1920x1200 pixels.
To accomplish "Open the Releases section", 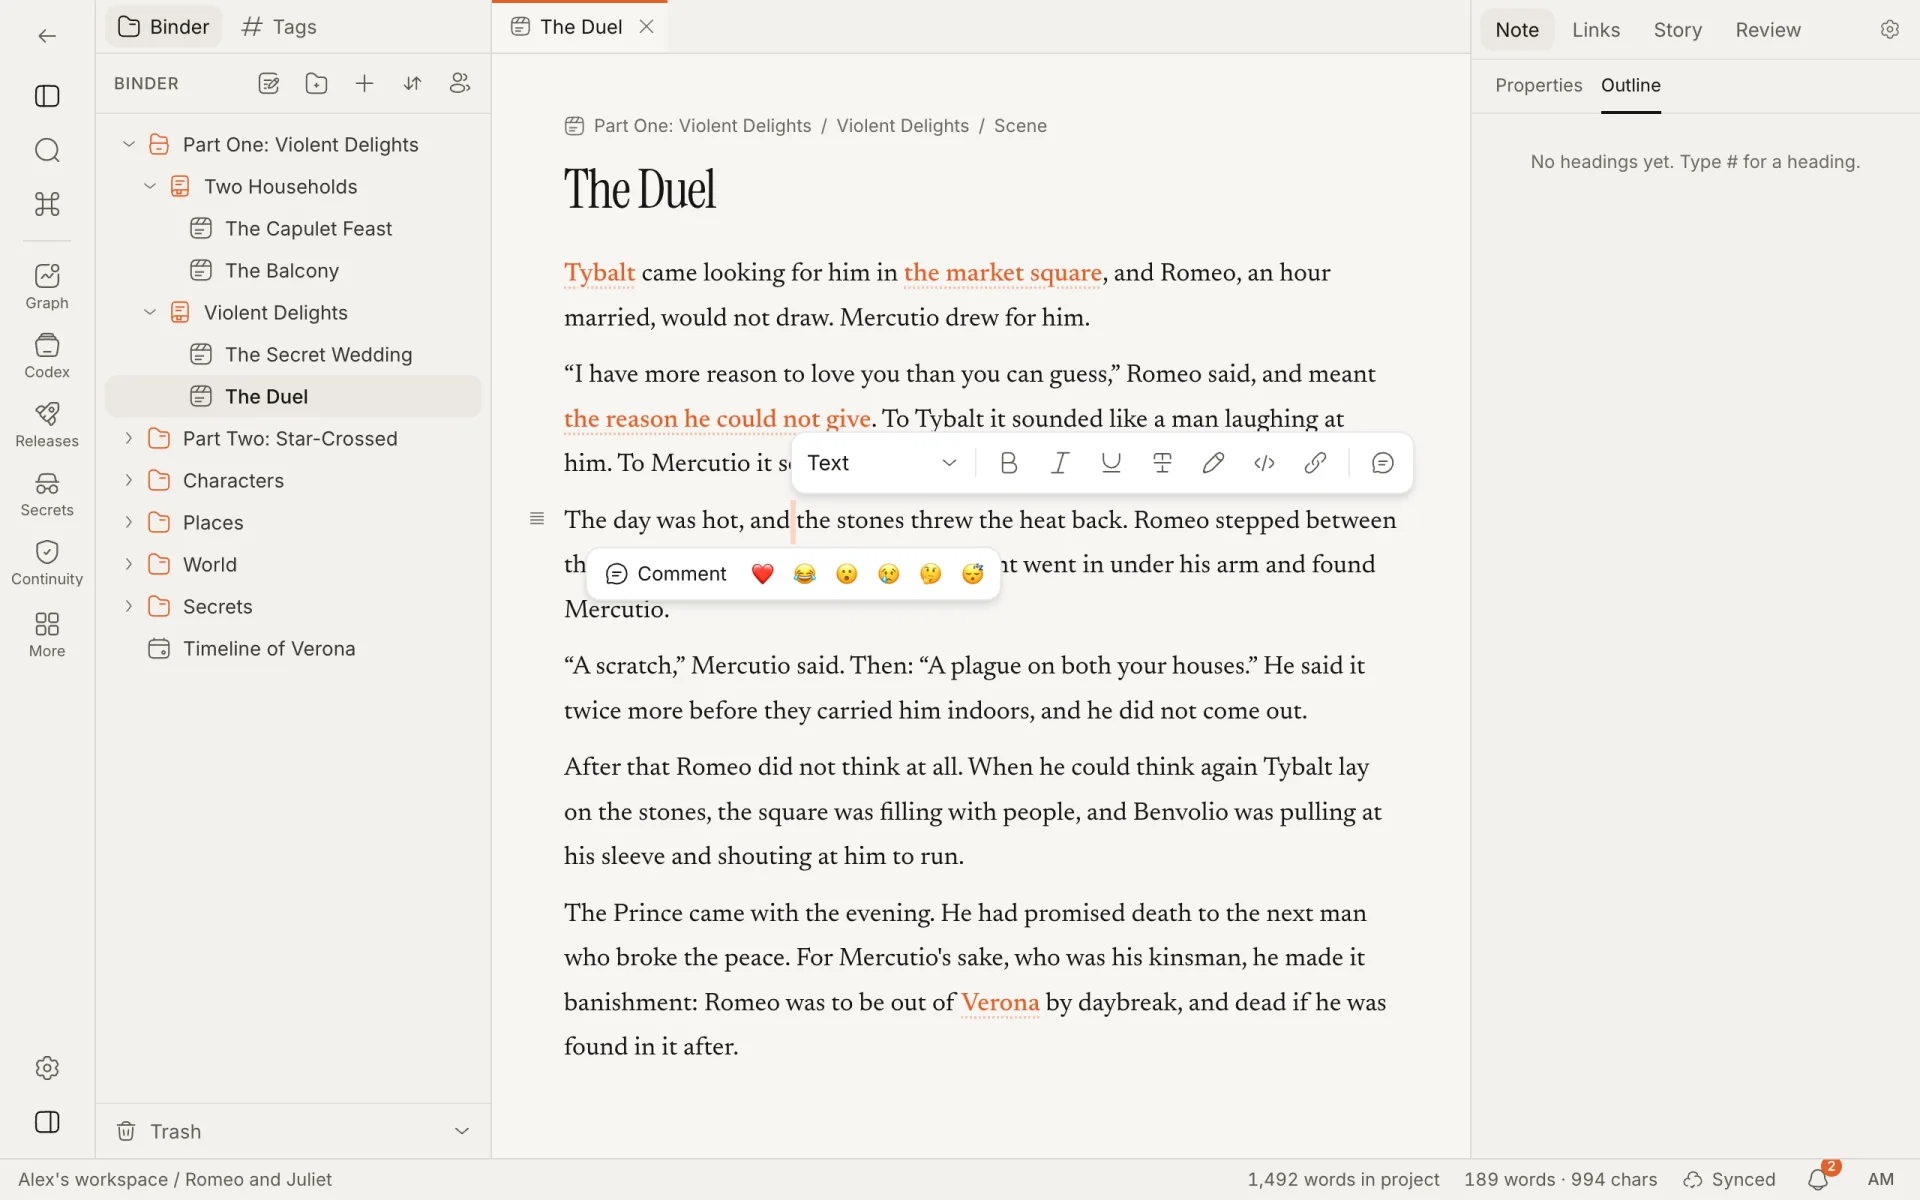I will (47, 425).
